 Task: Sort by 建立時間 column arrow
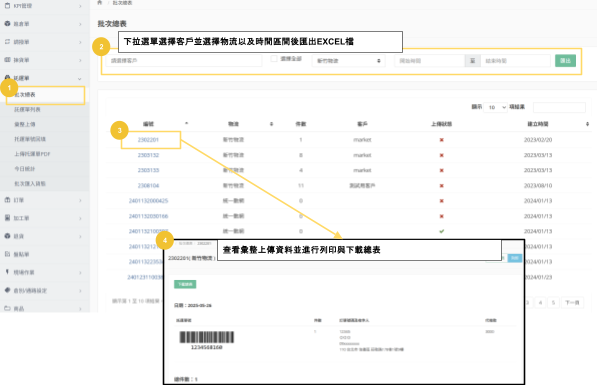coord(587,124)
